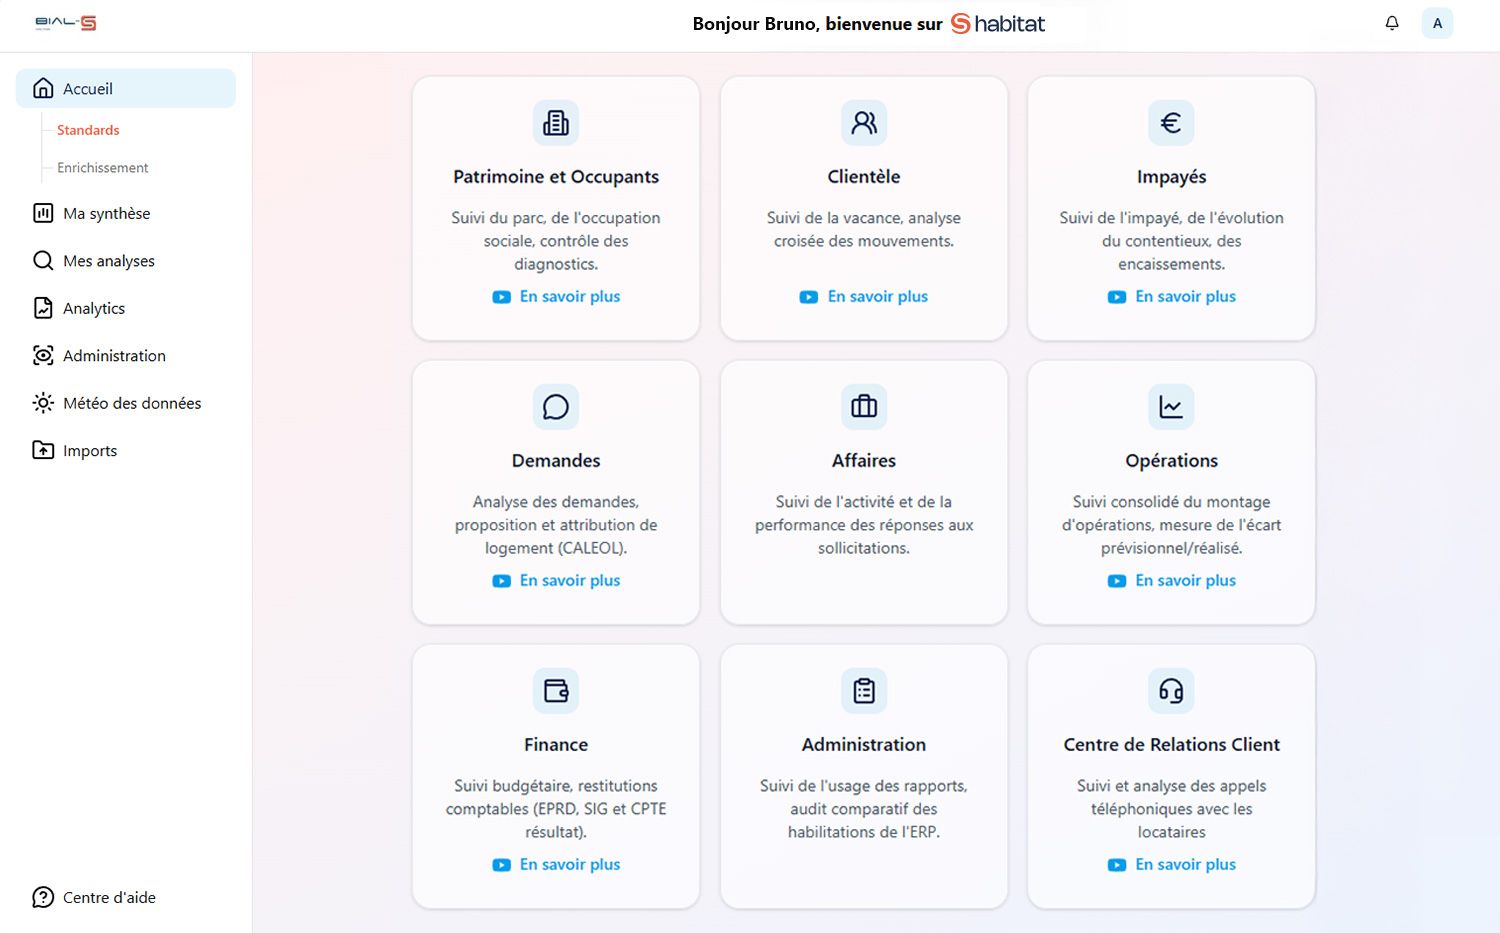Click the Opérations chart icon
This screenshot has width=1500, height=933.
click(x=1171, y=407)
